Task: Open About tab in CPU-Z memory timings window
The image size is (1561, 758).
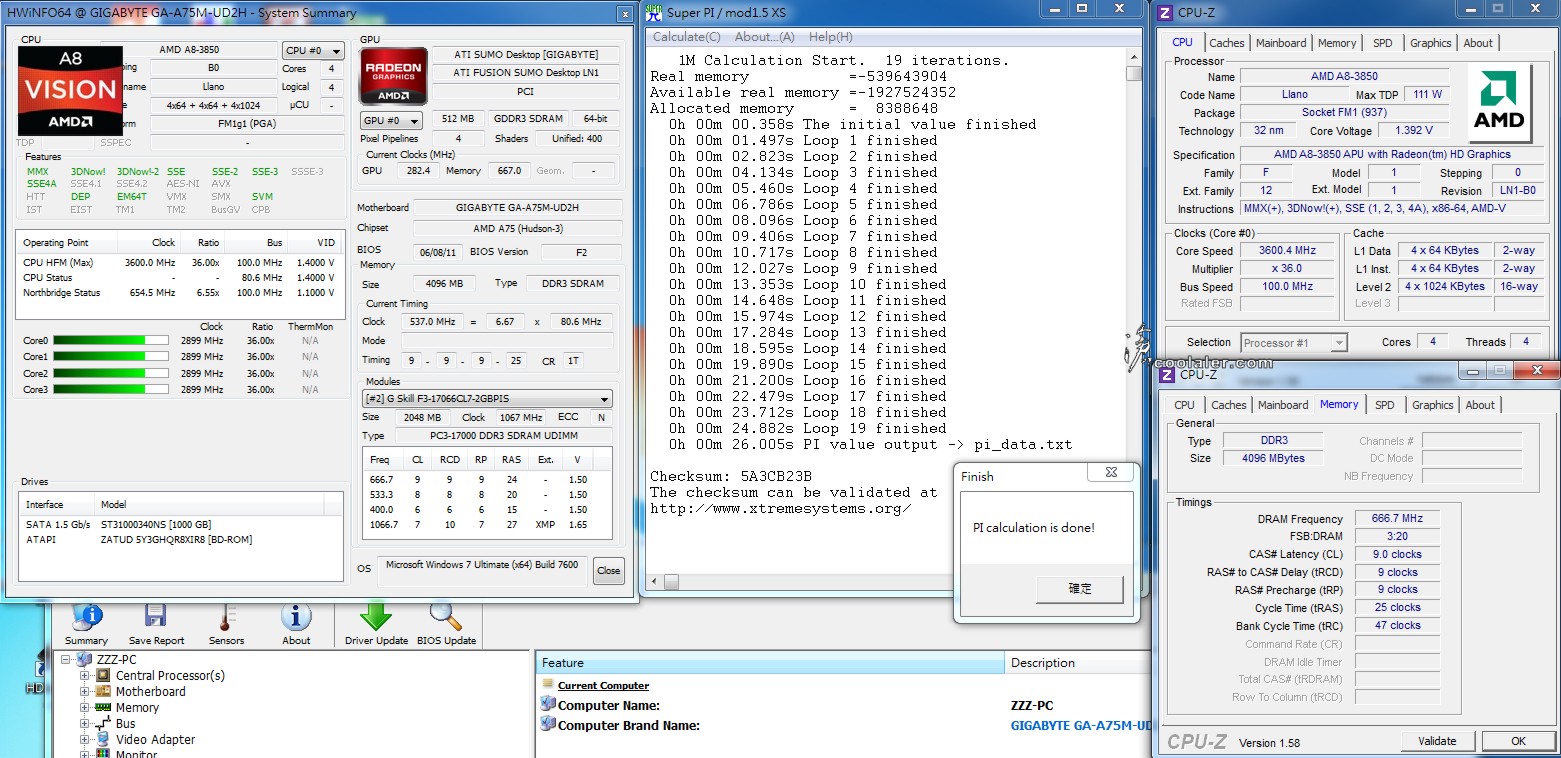Action: tap(1481, 405)
